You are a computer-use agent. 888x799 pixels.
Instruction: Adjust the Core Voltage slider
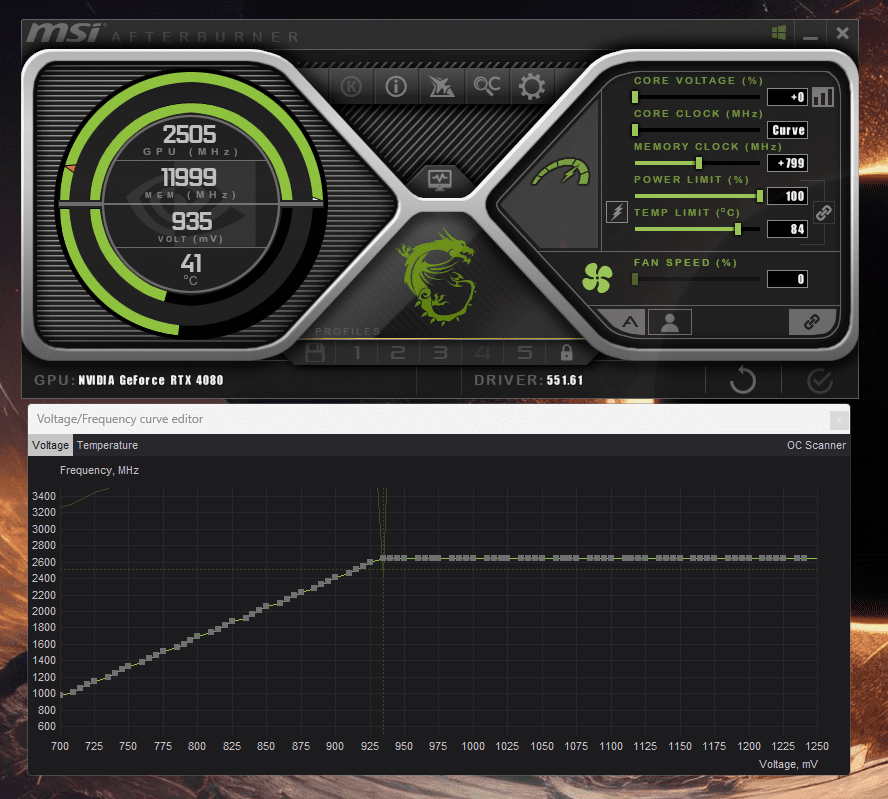635,97
